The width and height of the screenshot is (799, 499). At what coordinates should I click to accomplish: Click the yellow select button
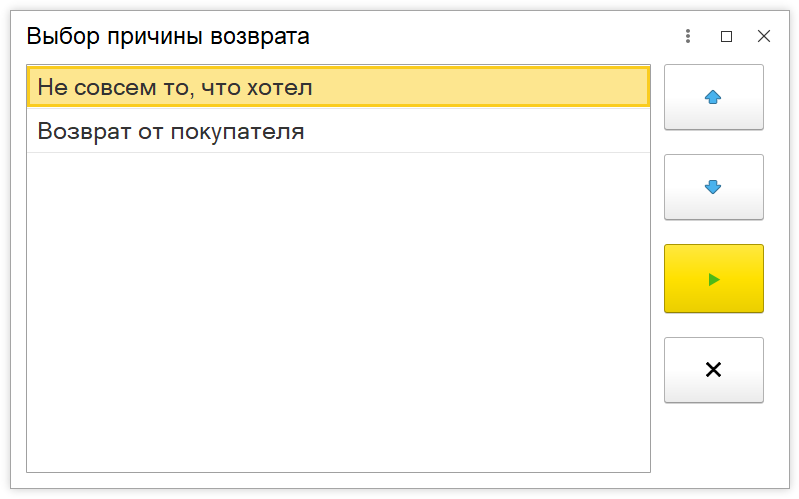click(713, 279)
